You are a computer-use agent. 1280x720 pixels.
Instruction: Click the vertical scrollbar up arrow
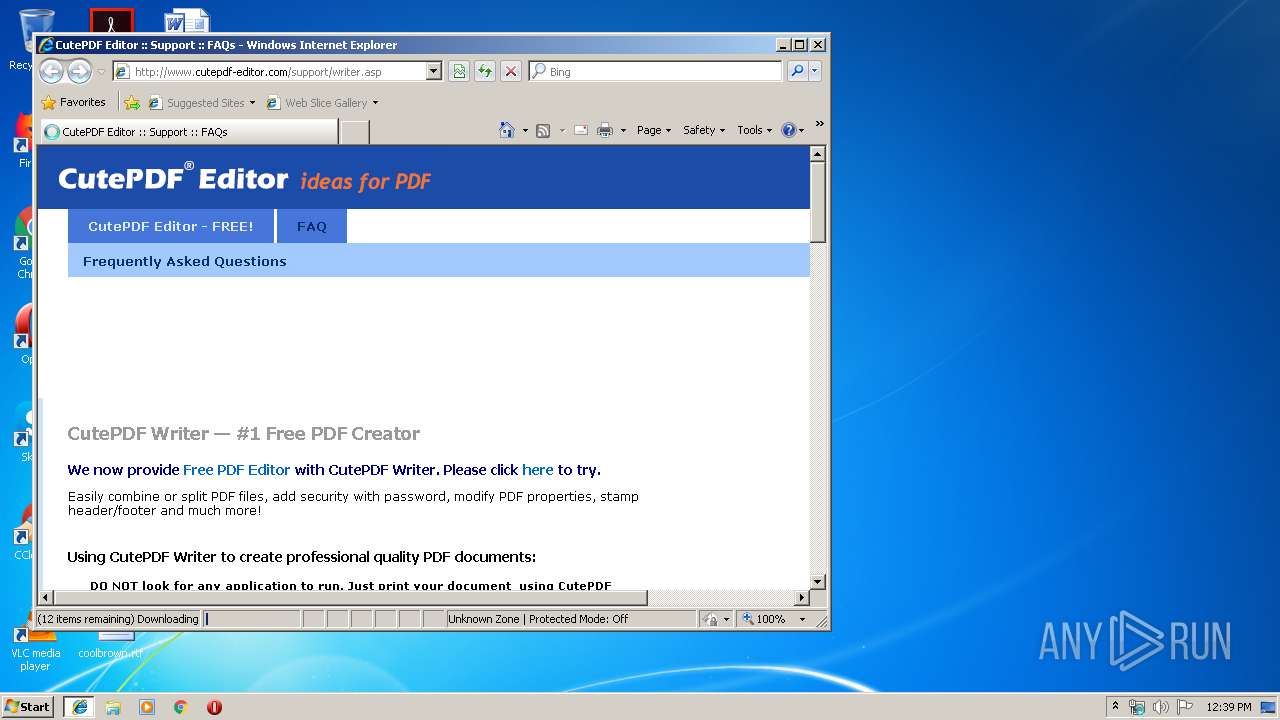[x=817, y=154]
